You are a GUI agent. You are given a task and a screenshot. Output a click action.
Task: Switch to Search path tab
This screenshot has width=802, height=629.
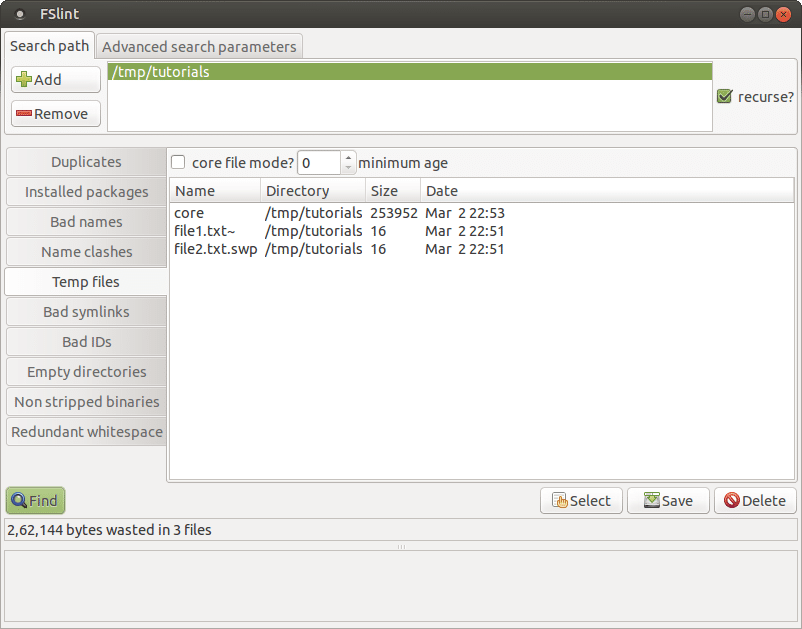tap(50, 46)
